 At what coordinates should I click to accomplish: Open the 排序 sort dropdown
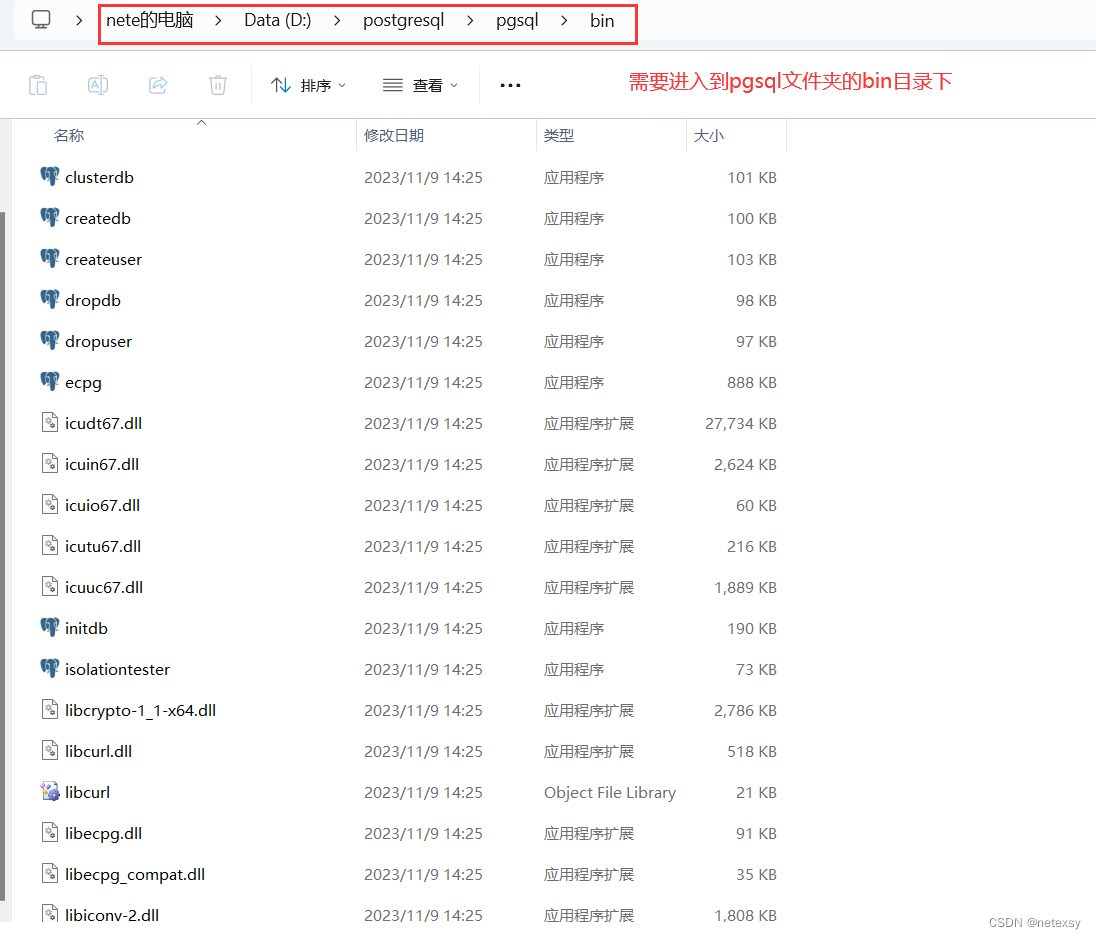pos(308,85)
